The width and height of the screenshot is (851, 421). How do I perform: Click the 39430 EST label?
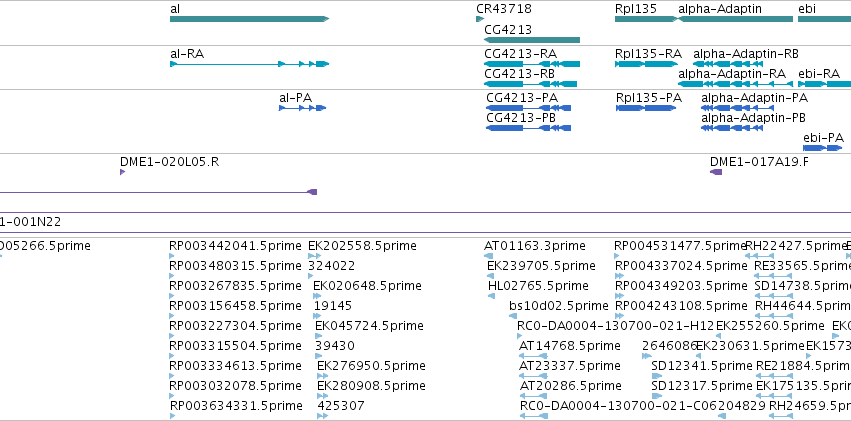pyautogui.click(x=335, y=346)
